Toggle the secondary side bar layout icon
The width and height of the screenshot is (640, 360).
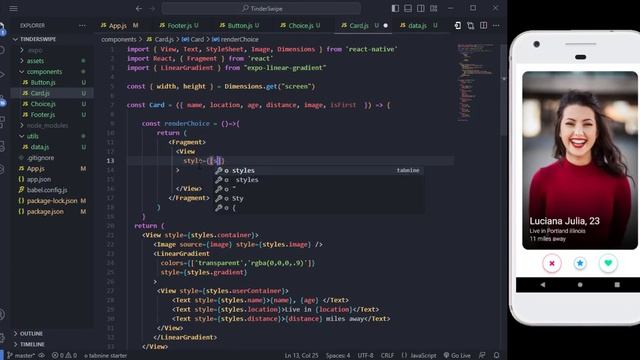tap(420, 8)
